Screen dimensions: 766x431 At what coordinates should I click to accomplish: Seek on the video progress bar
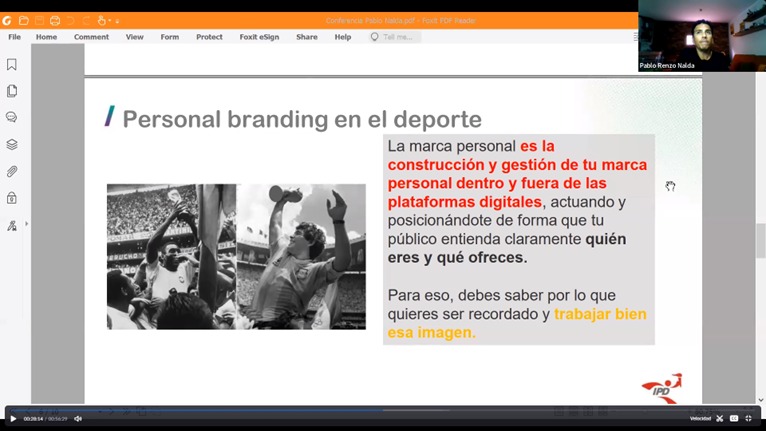383,410
